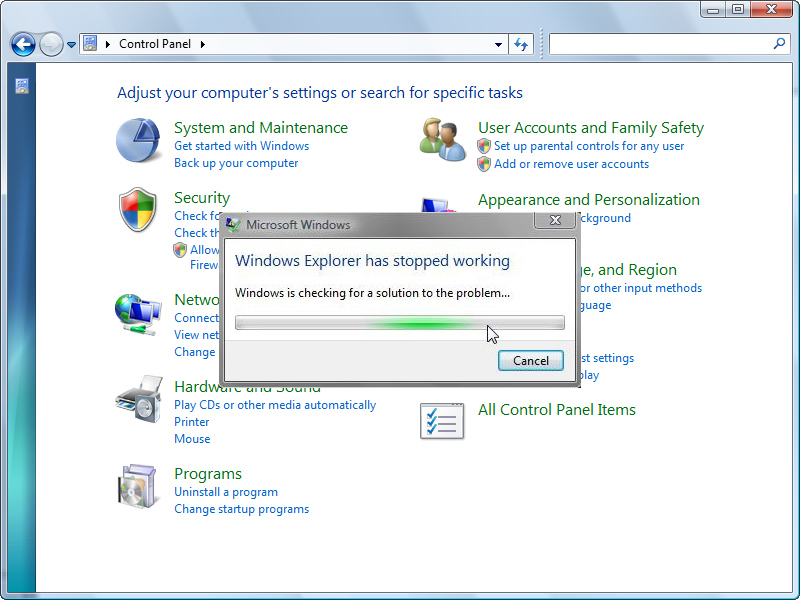Minimize the Control Panel window

click(x=714, y=10)
